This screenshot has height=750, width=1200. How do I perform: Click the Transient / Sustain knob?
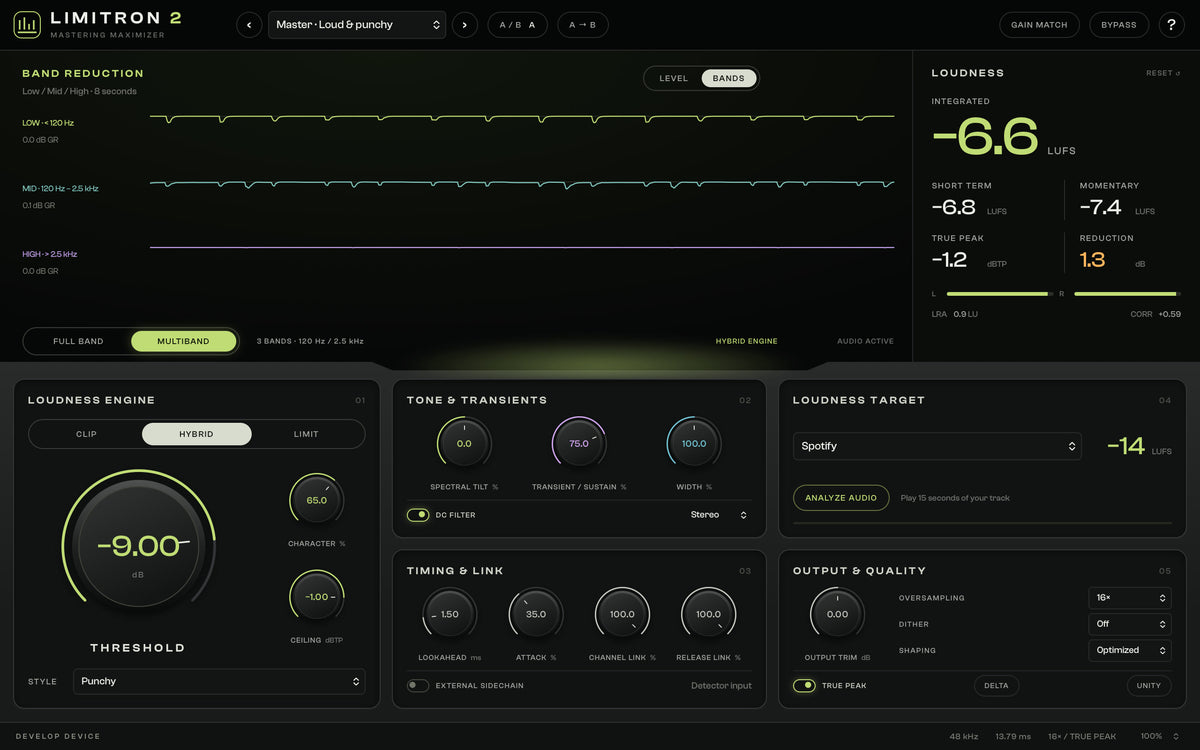click(x=579, y=443)
